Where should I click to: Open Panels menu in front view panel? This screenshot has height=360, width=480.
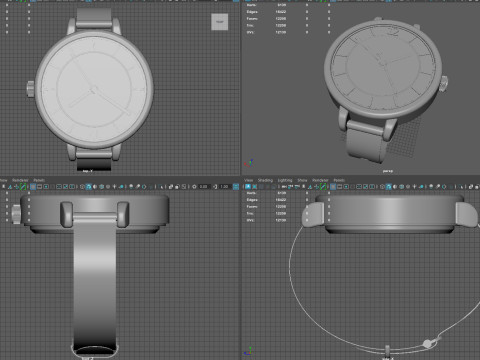pos(39,180)
